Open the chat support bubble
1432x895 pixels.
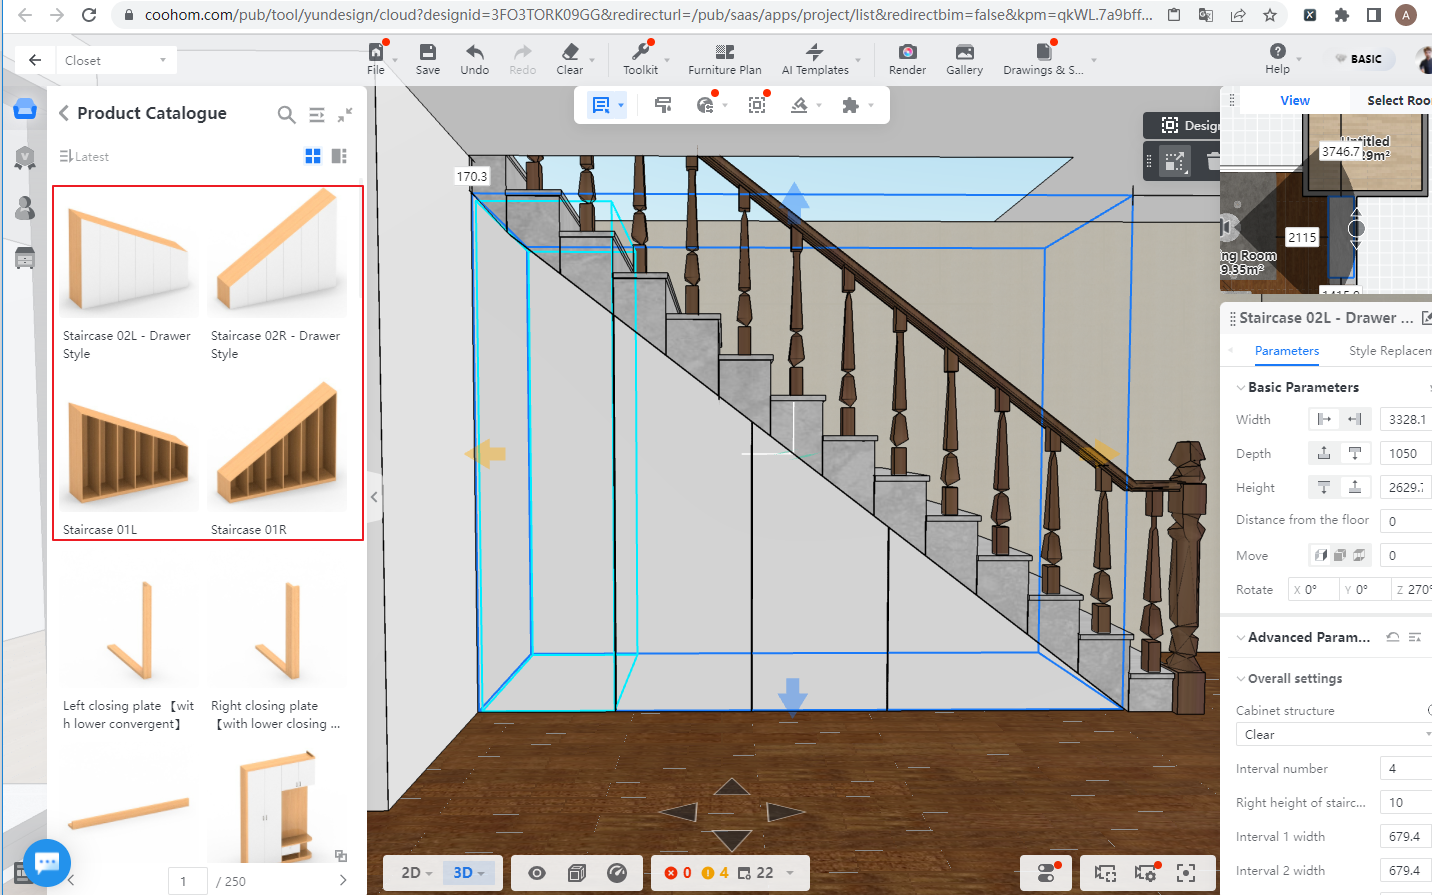(x=46, y=861)
